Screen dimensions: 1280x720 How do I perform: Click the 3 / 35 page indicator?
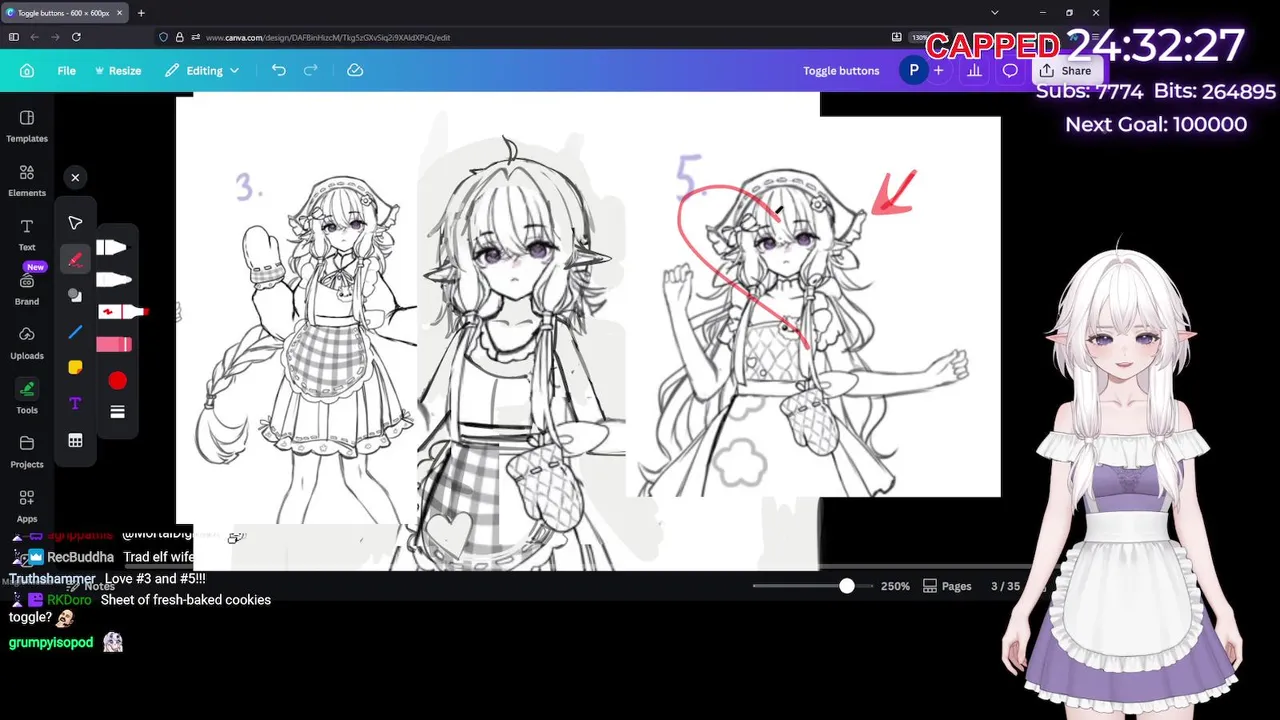(x=1005, y=586)
